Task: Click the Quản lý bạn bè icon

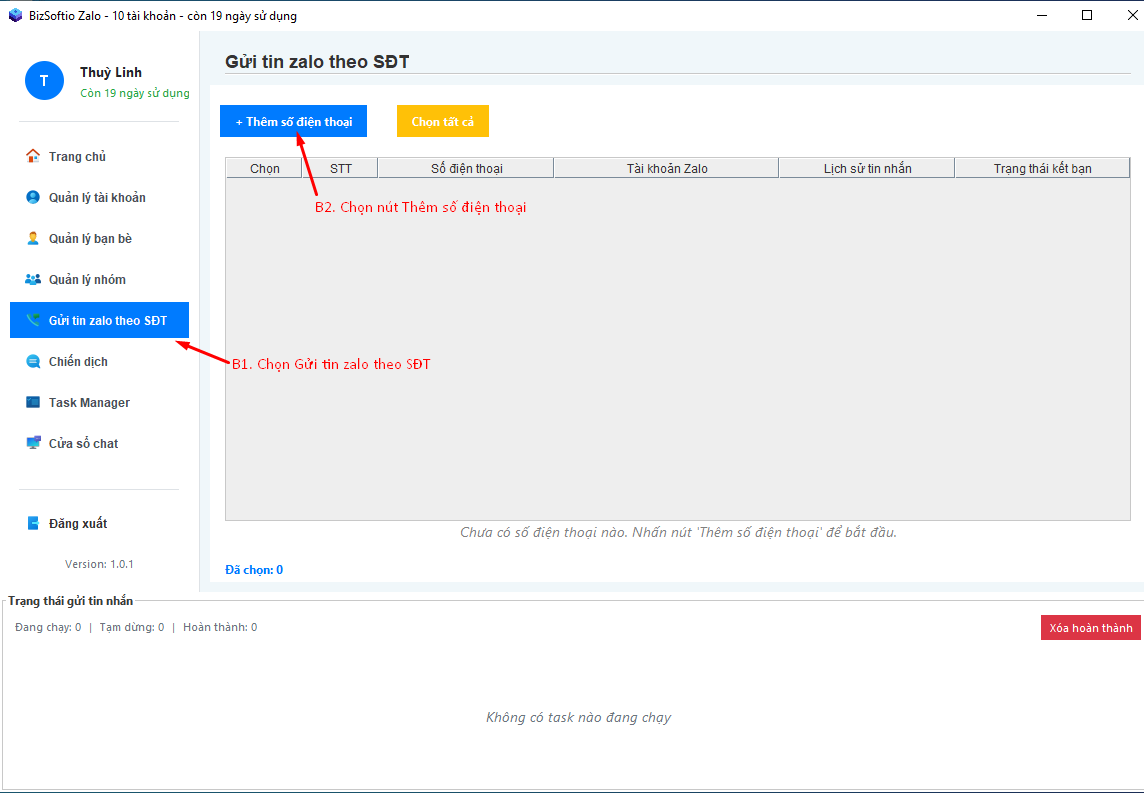Action: point(33,238)
